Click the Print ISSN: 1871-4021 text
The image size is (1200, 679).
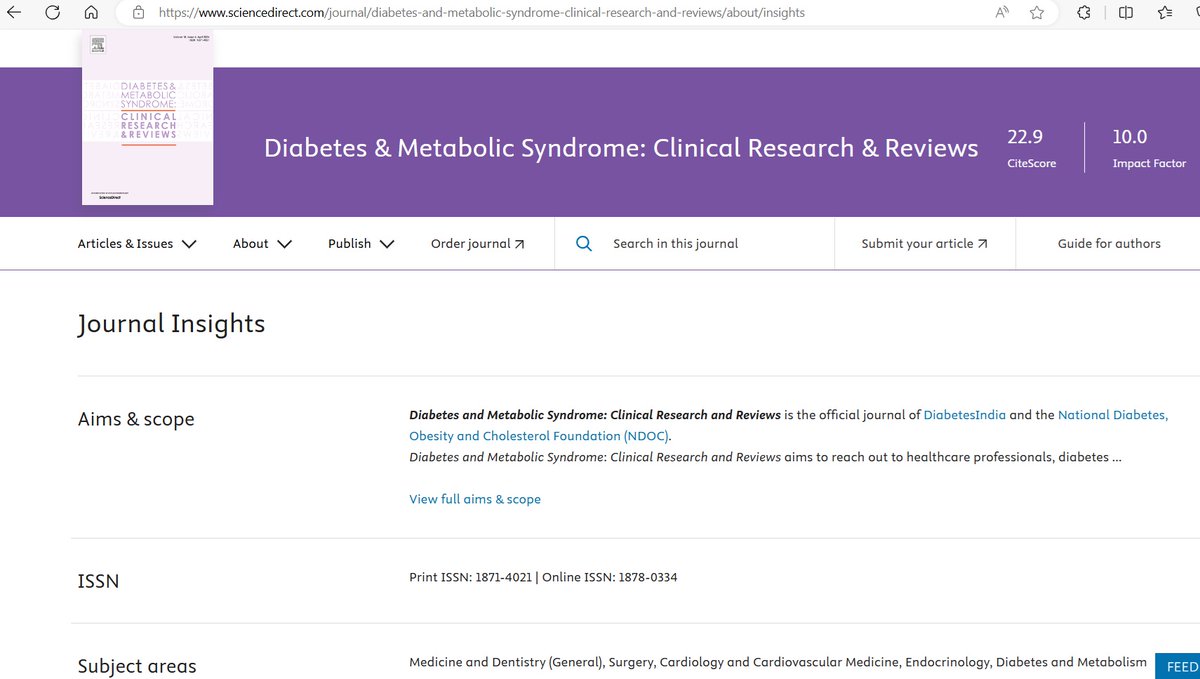473,577
